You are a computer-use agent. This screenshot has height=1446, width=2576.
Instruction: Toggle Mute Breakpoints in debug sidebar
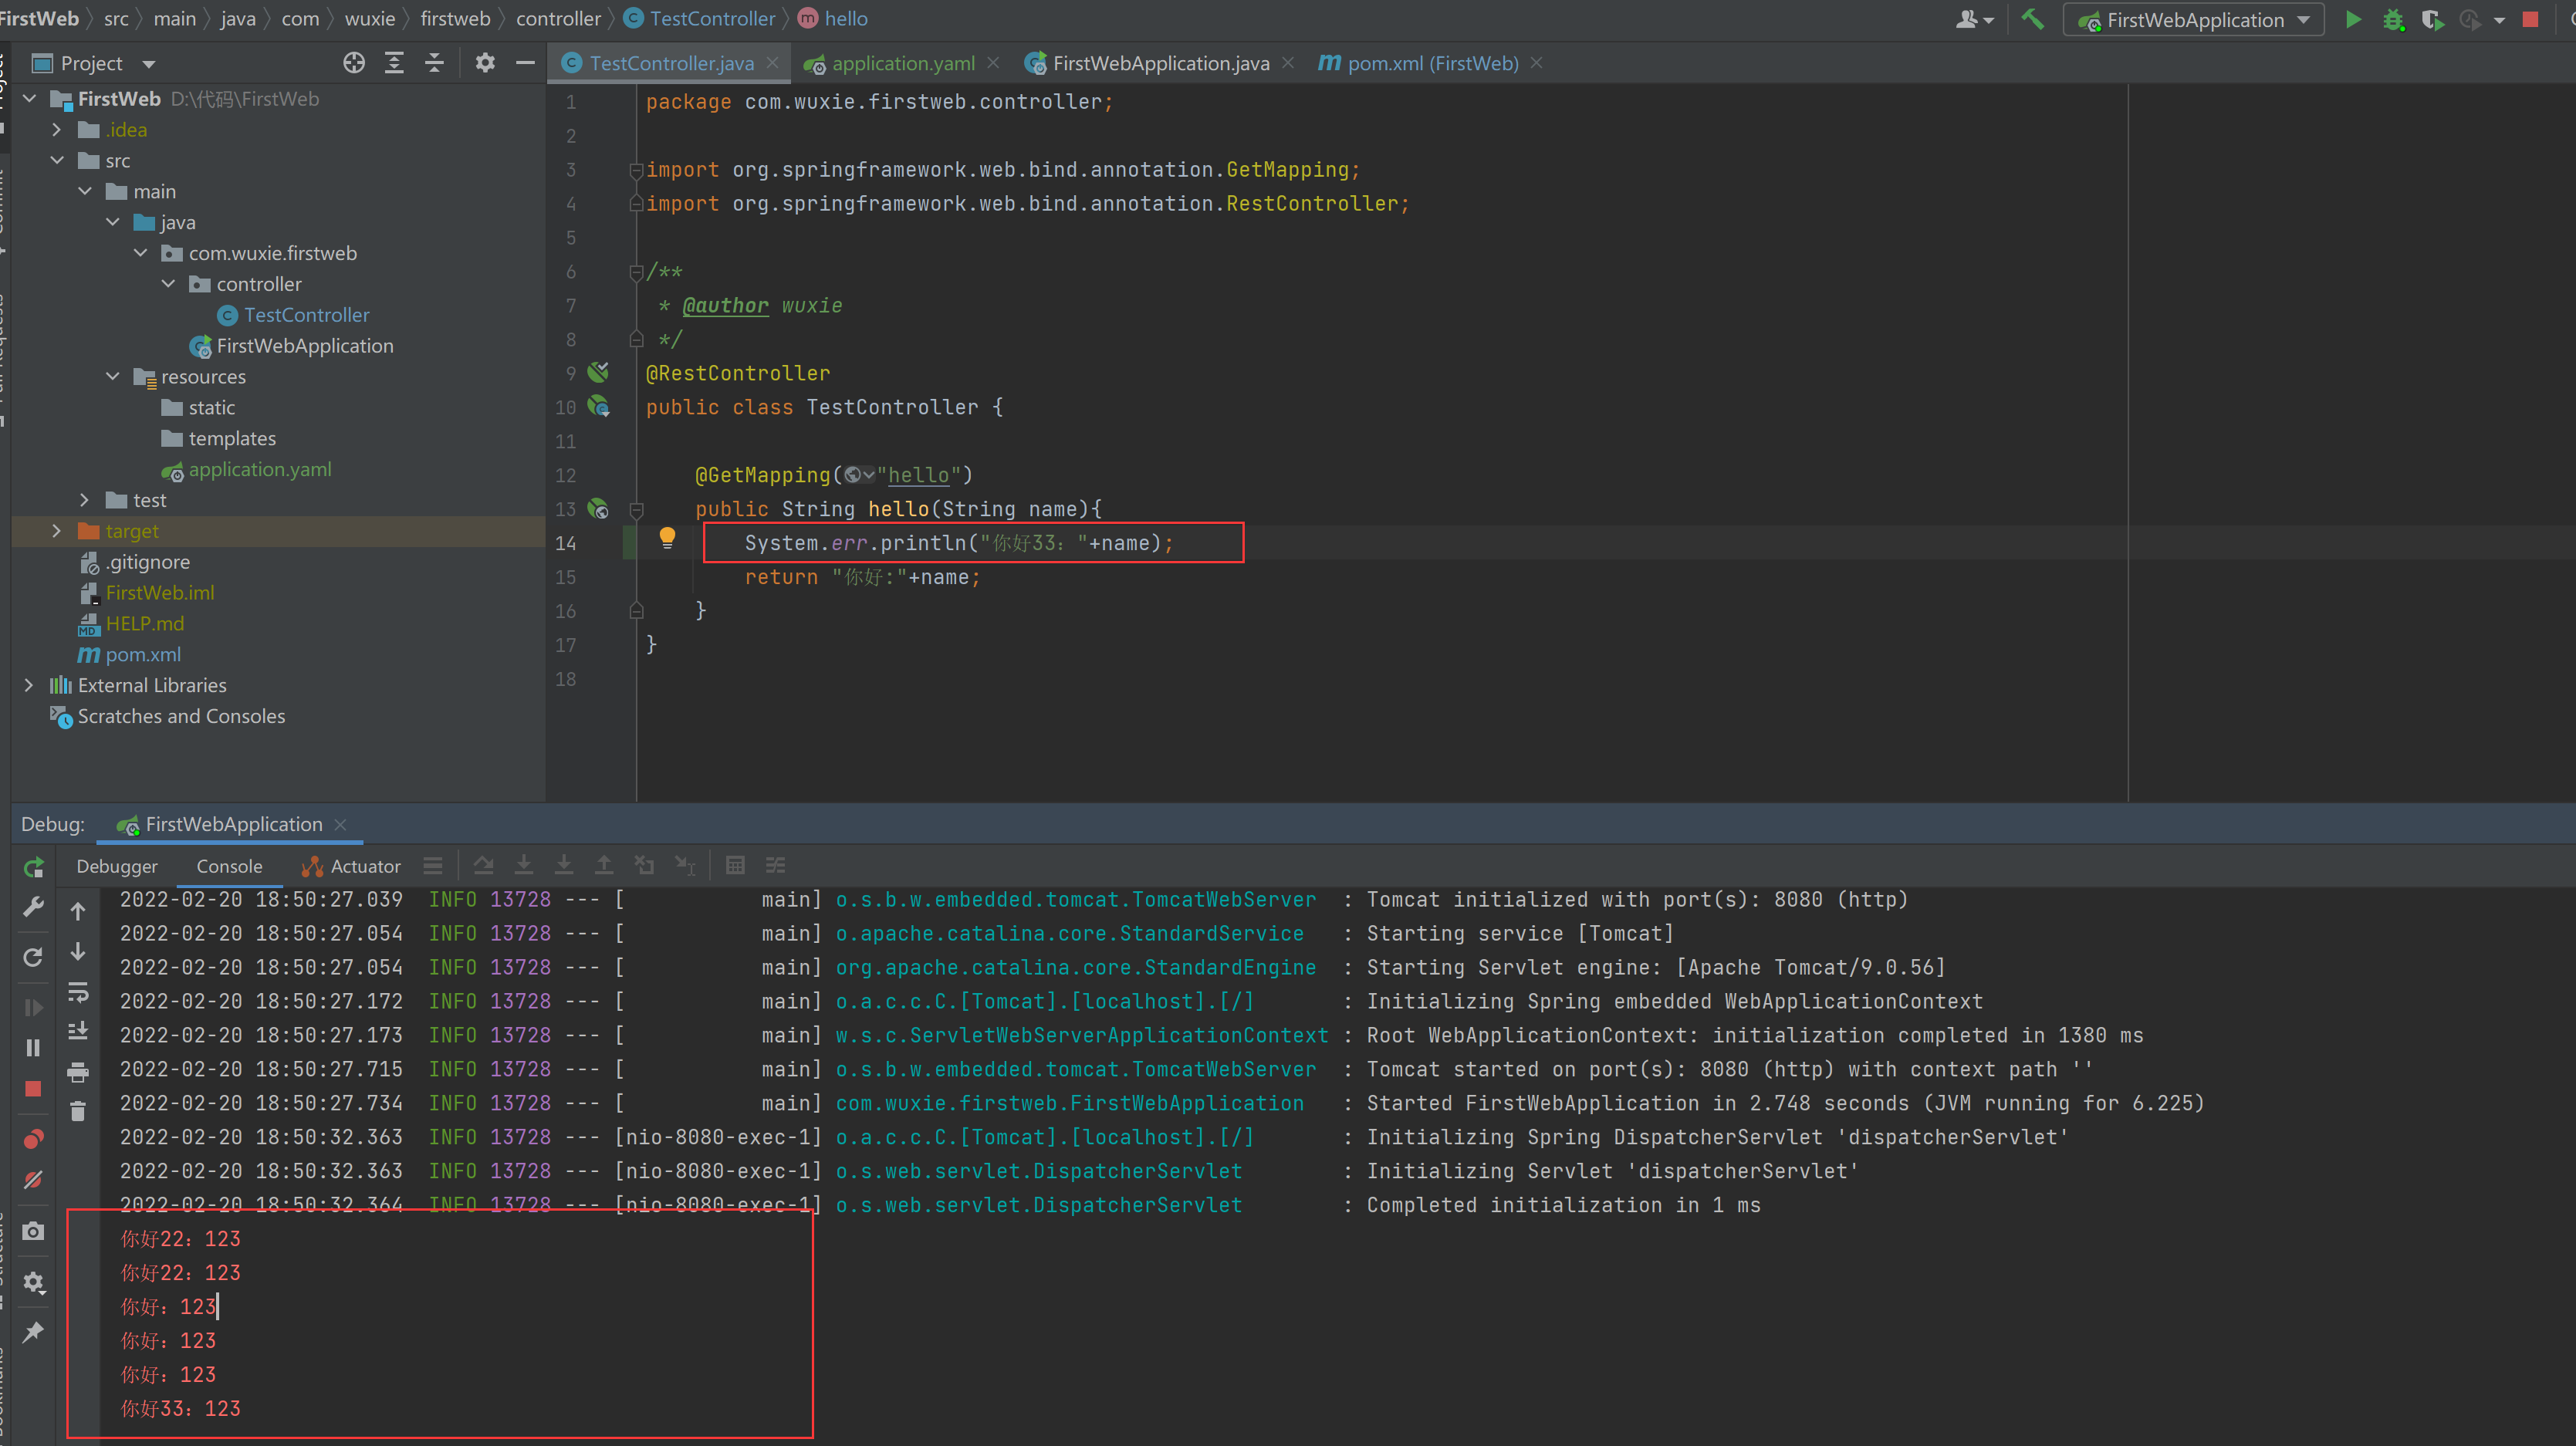point(34,1180)
